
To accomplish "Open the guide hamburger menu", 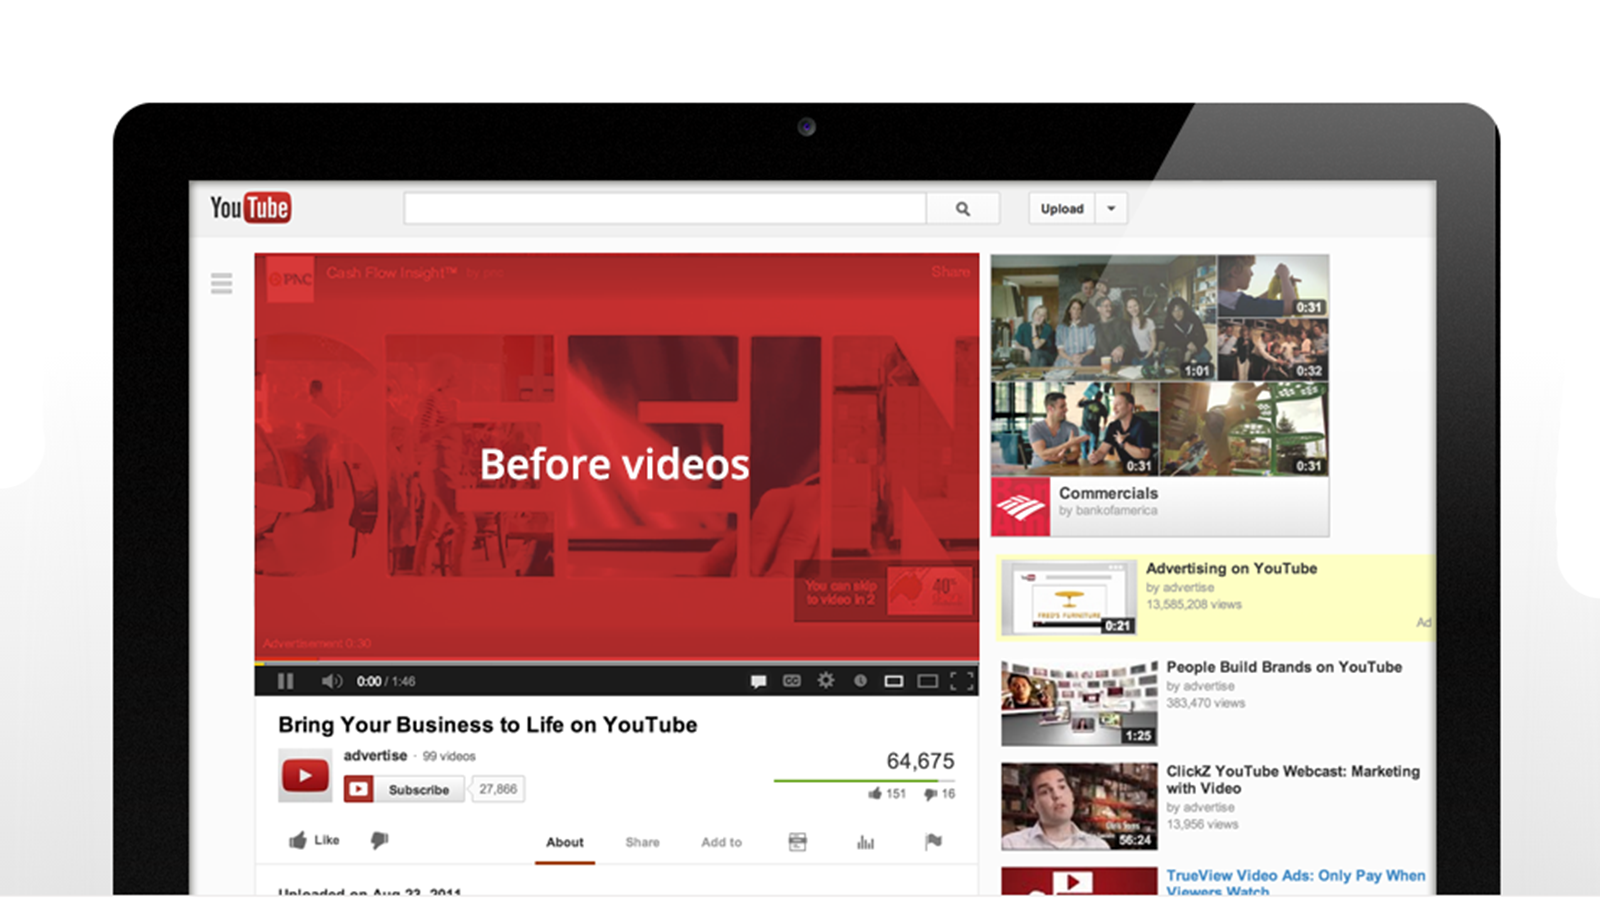I will click(x=222, y=283).
